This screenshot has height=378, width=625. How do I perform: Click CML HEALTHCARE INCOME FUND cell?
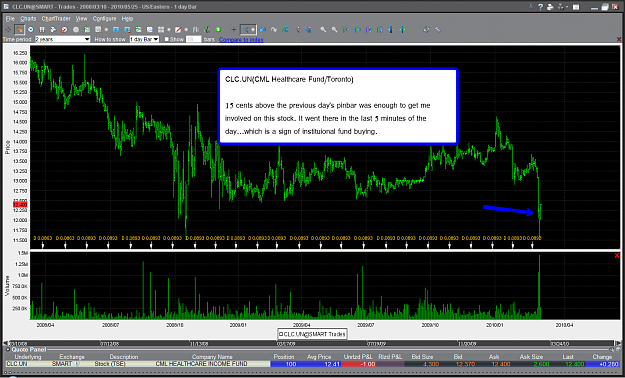click(201, 364)
